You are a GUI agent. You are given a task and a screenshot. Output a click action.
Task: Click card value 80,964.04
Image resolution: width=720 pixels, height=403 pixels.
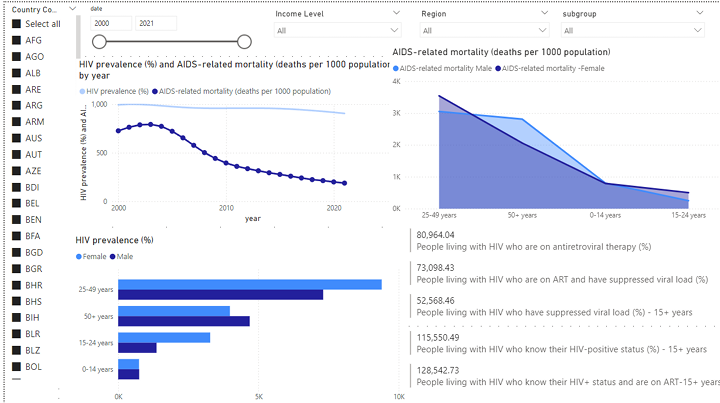coord(435,235)
